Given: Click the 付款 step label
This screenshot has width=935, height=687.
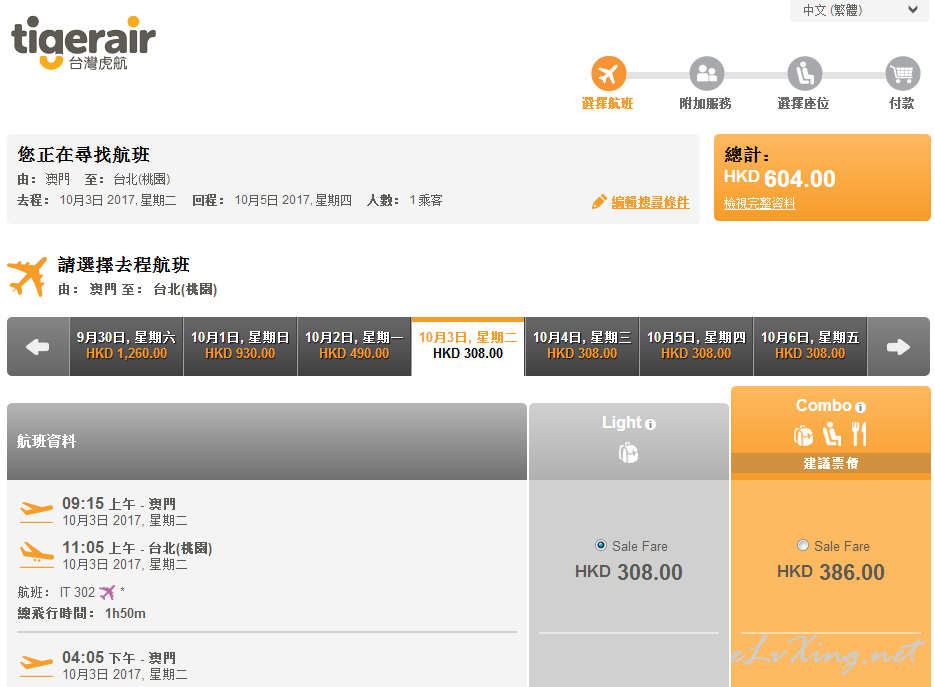Looking at the screenshot, I should coord(902,104).
